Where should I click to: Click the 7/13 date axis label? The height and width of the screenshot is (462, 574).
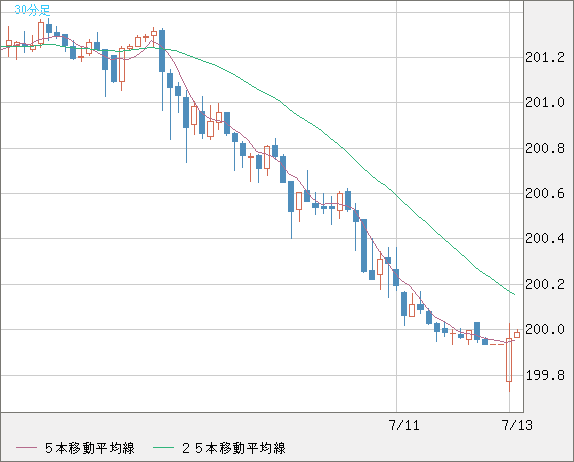pyautogui.click(x=517, y=425)
